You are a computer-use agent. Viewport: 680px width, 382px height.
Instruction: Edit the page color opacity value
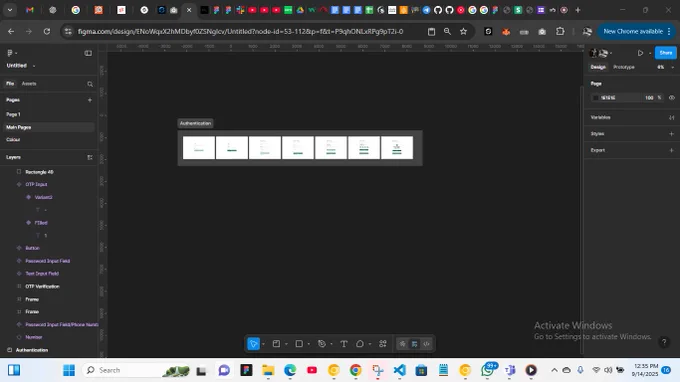click(649, 98)
